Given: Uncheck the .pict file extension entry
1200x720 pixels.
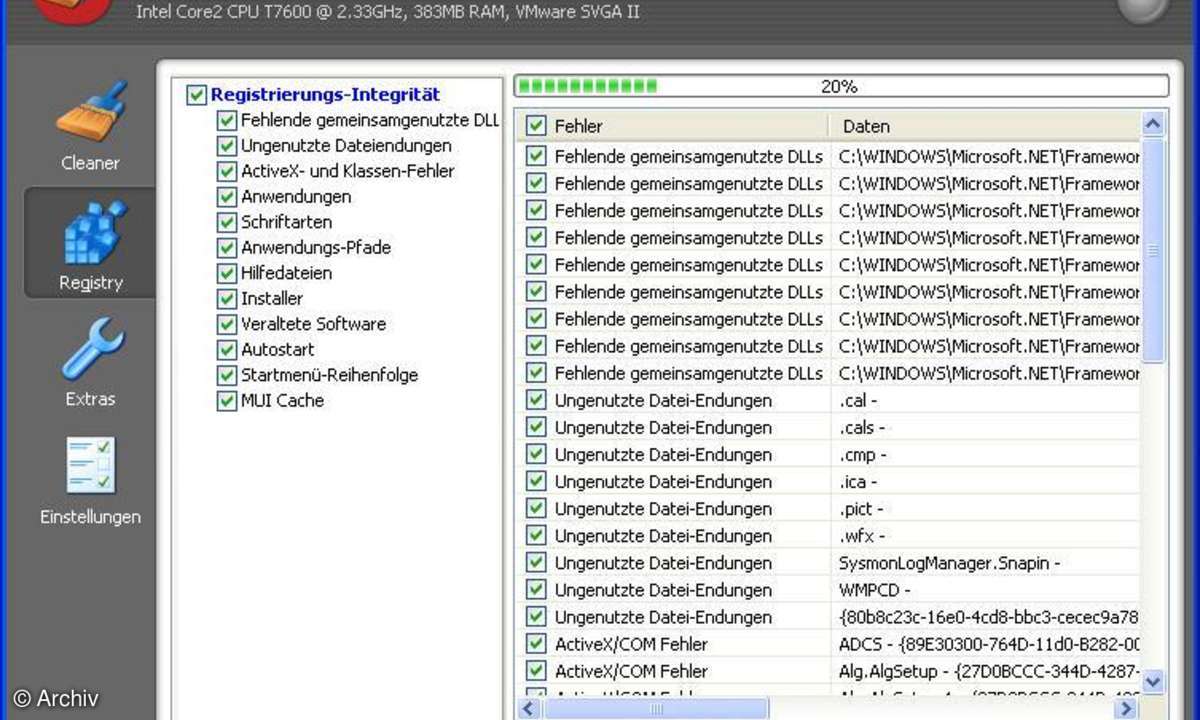Looking at the screenshot, I should (x=537, y=509).
